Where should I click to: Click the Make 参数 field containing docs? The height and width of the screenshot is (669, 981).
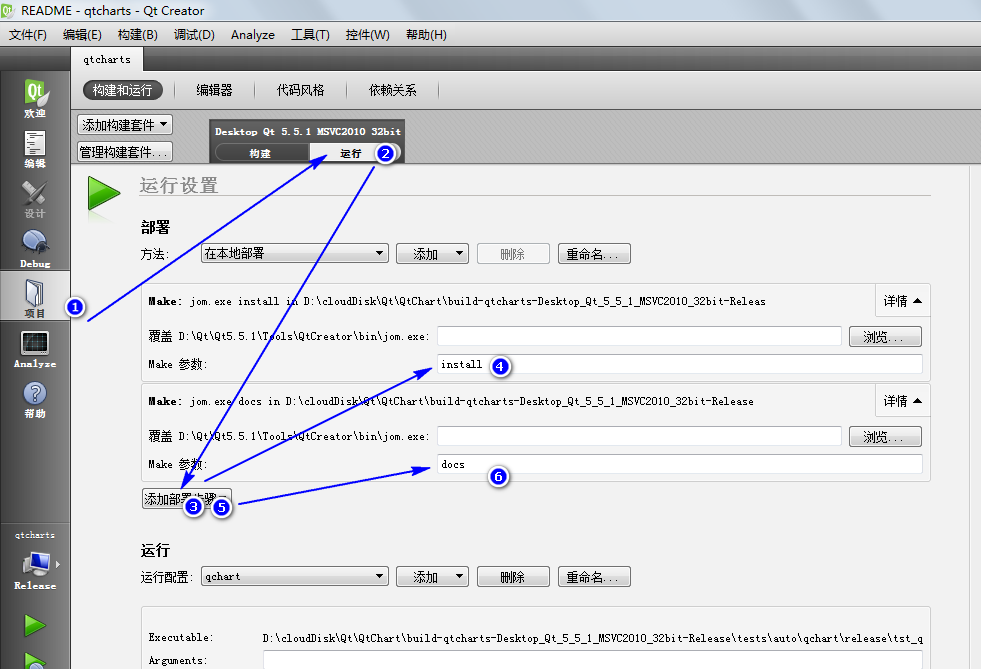pos(679,464)
